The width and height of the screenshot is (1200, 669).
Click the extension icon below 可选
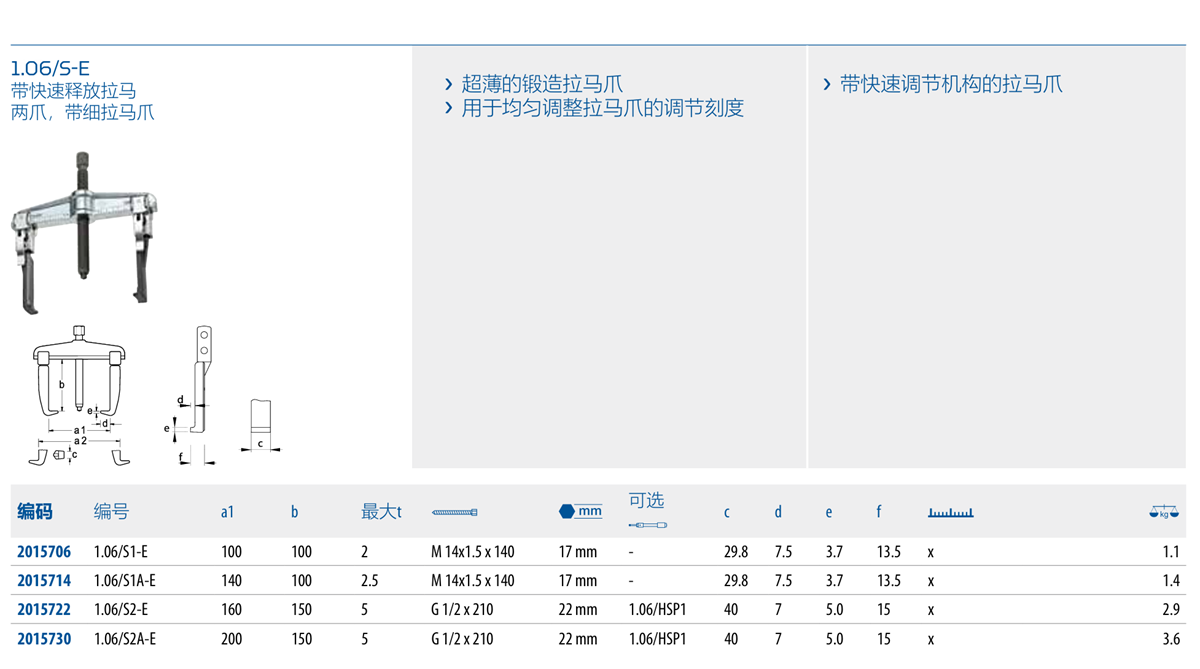pyautogui.click(x=647, y=525)
